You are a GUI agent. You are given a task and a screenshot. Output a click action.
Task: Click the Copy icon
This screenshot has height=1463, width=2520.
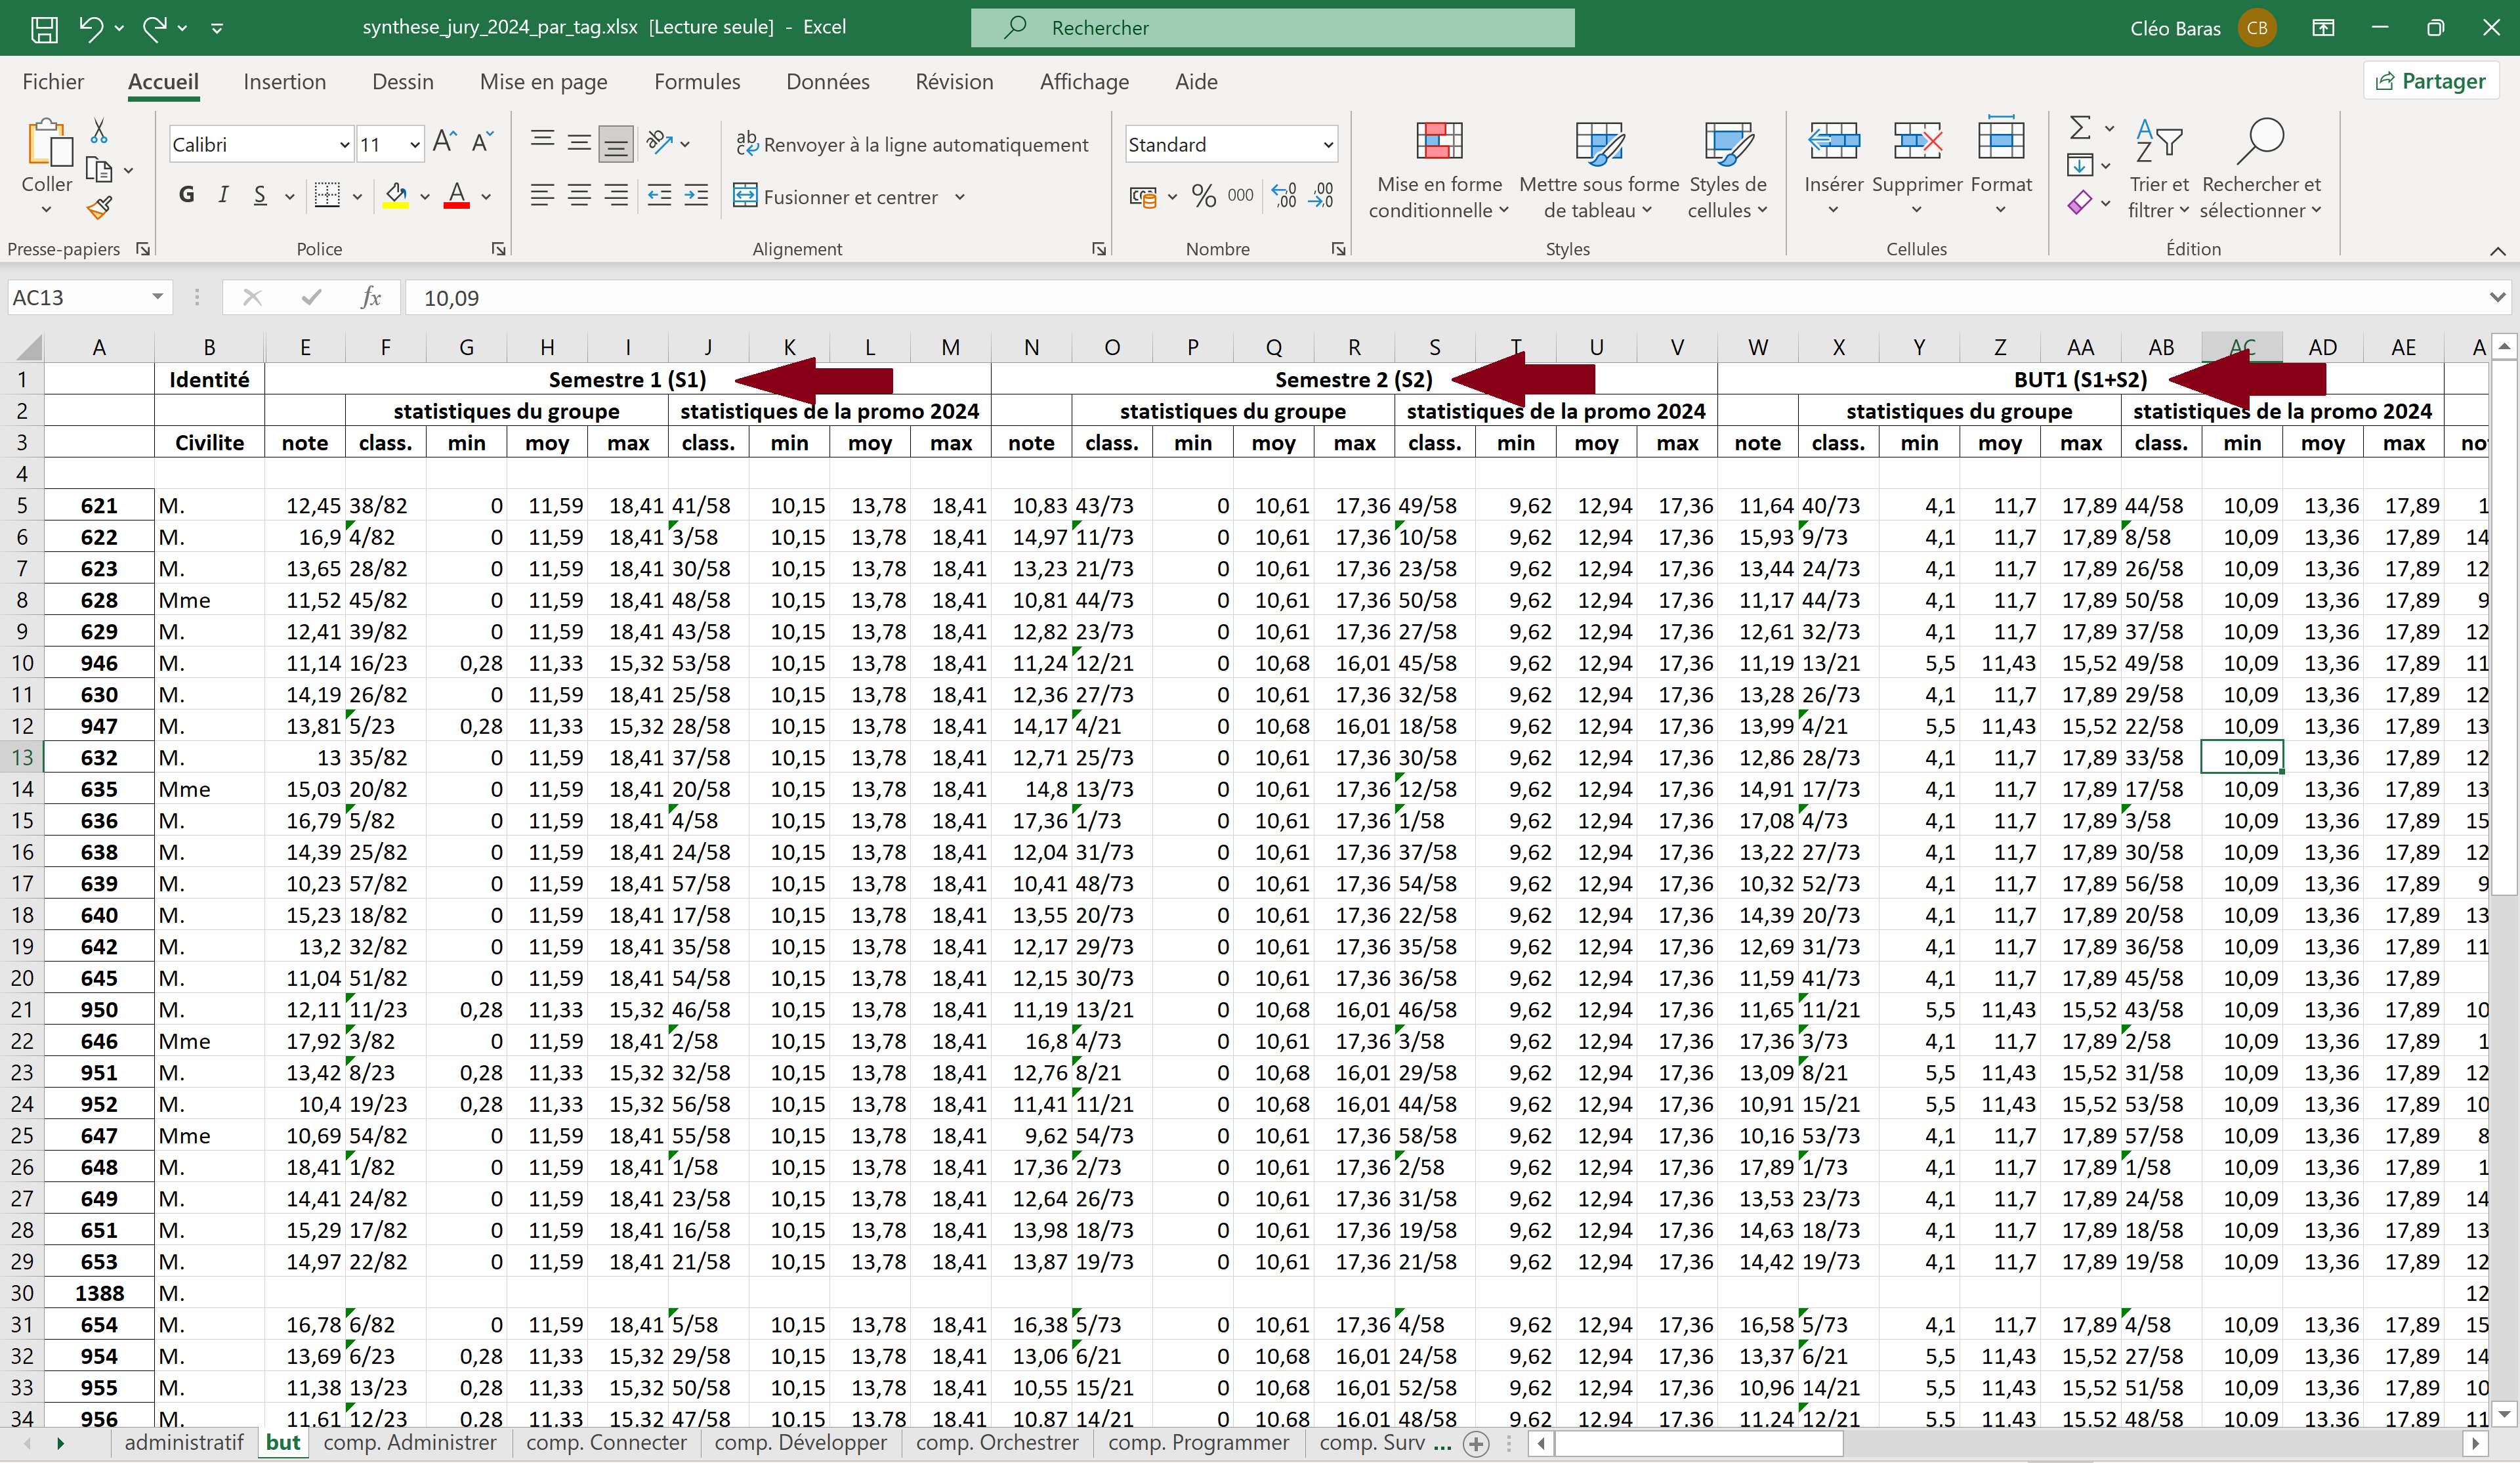pos(99,170)
